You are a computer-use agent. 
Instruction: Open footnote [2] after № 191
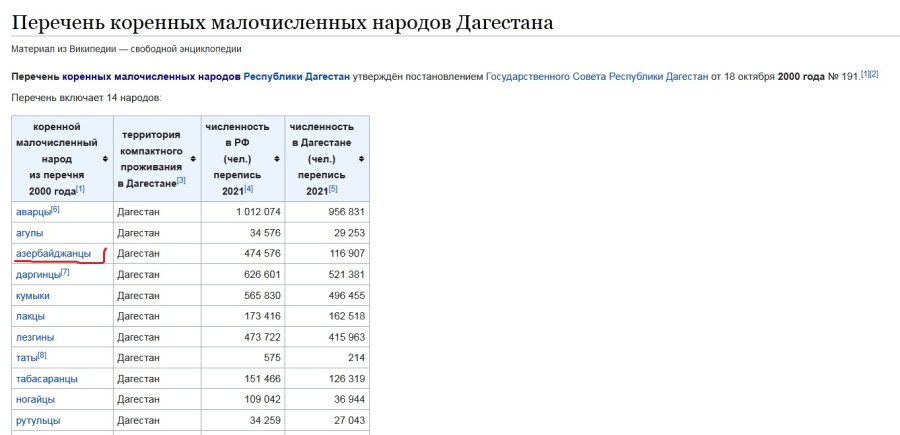point(874,74)
